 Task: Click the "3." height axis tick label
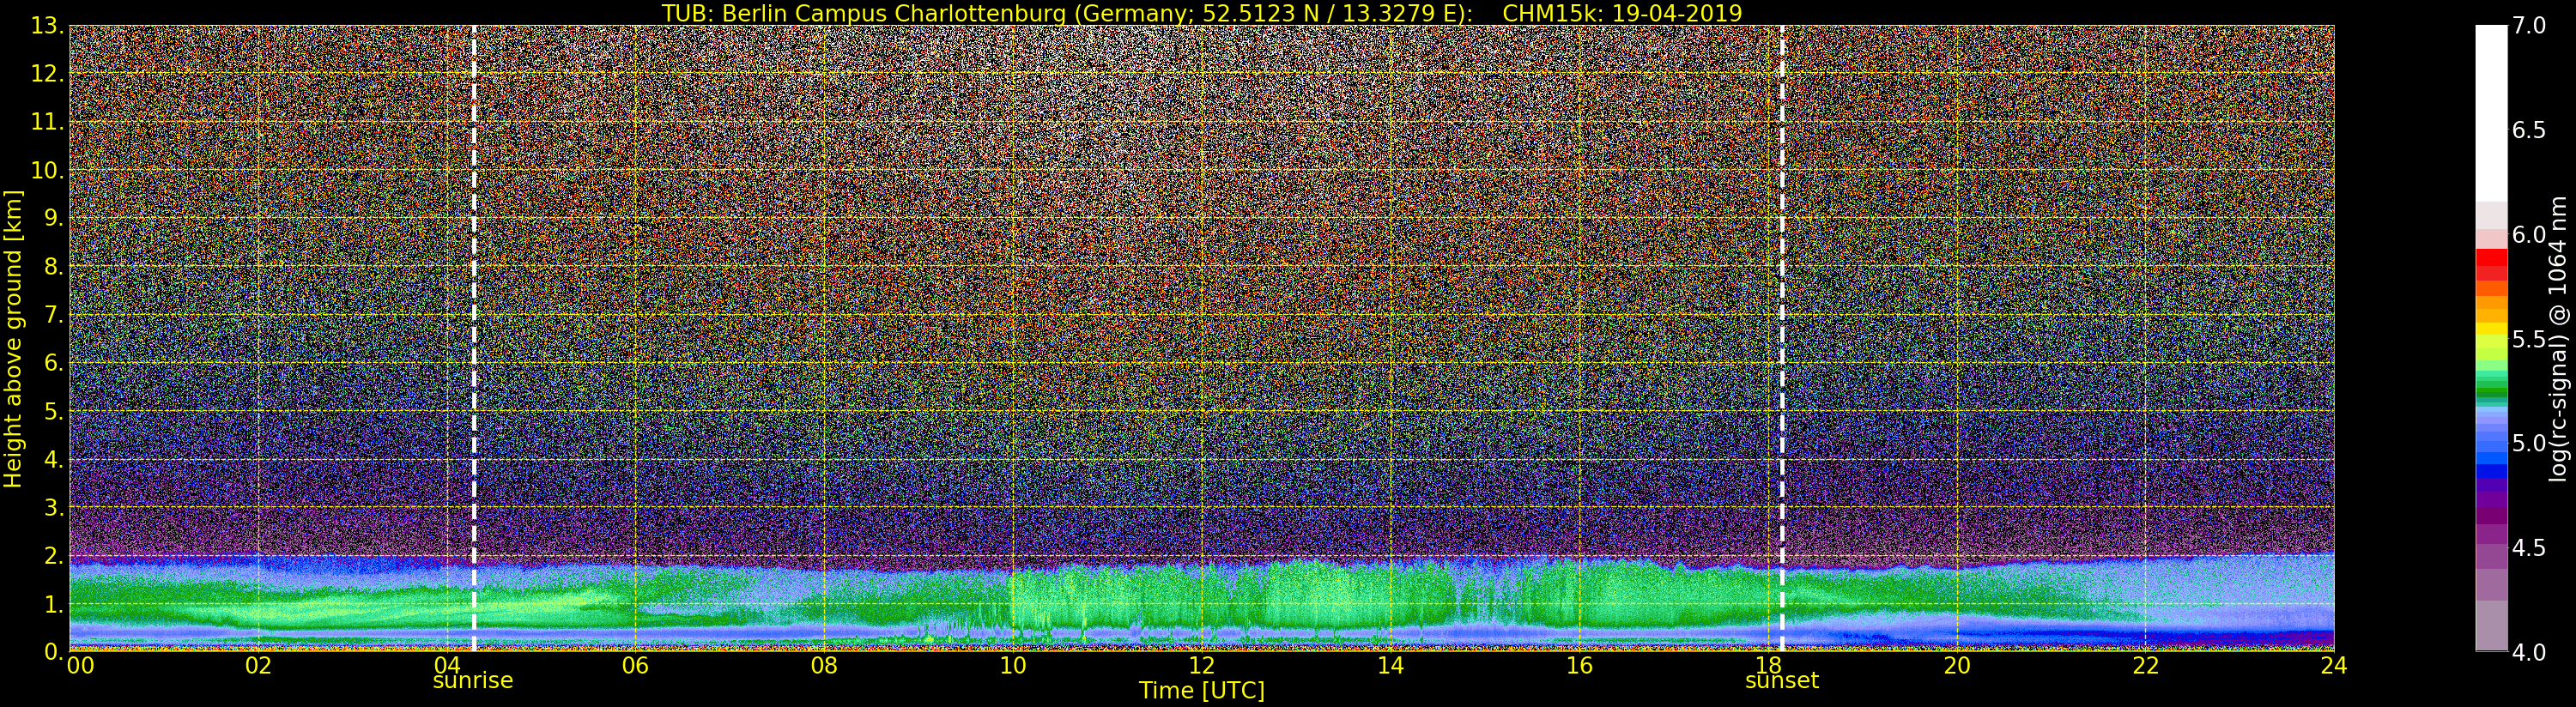click(54, 507)
